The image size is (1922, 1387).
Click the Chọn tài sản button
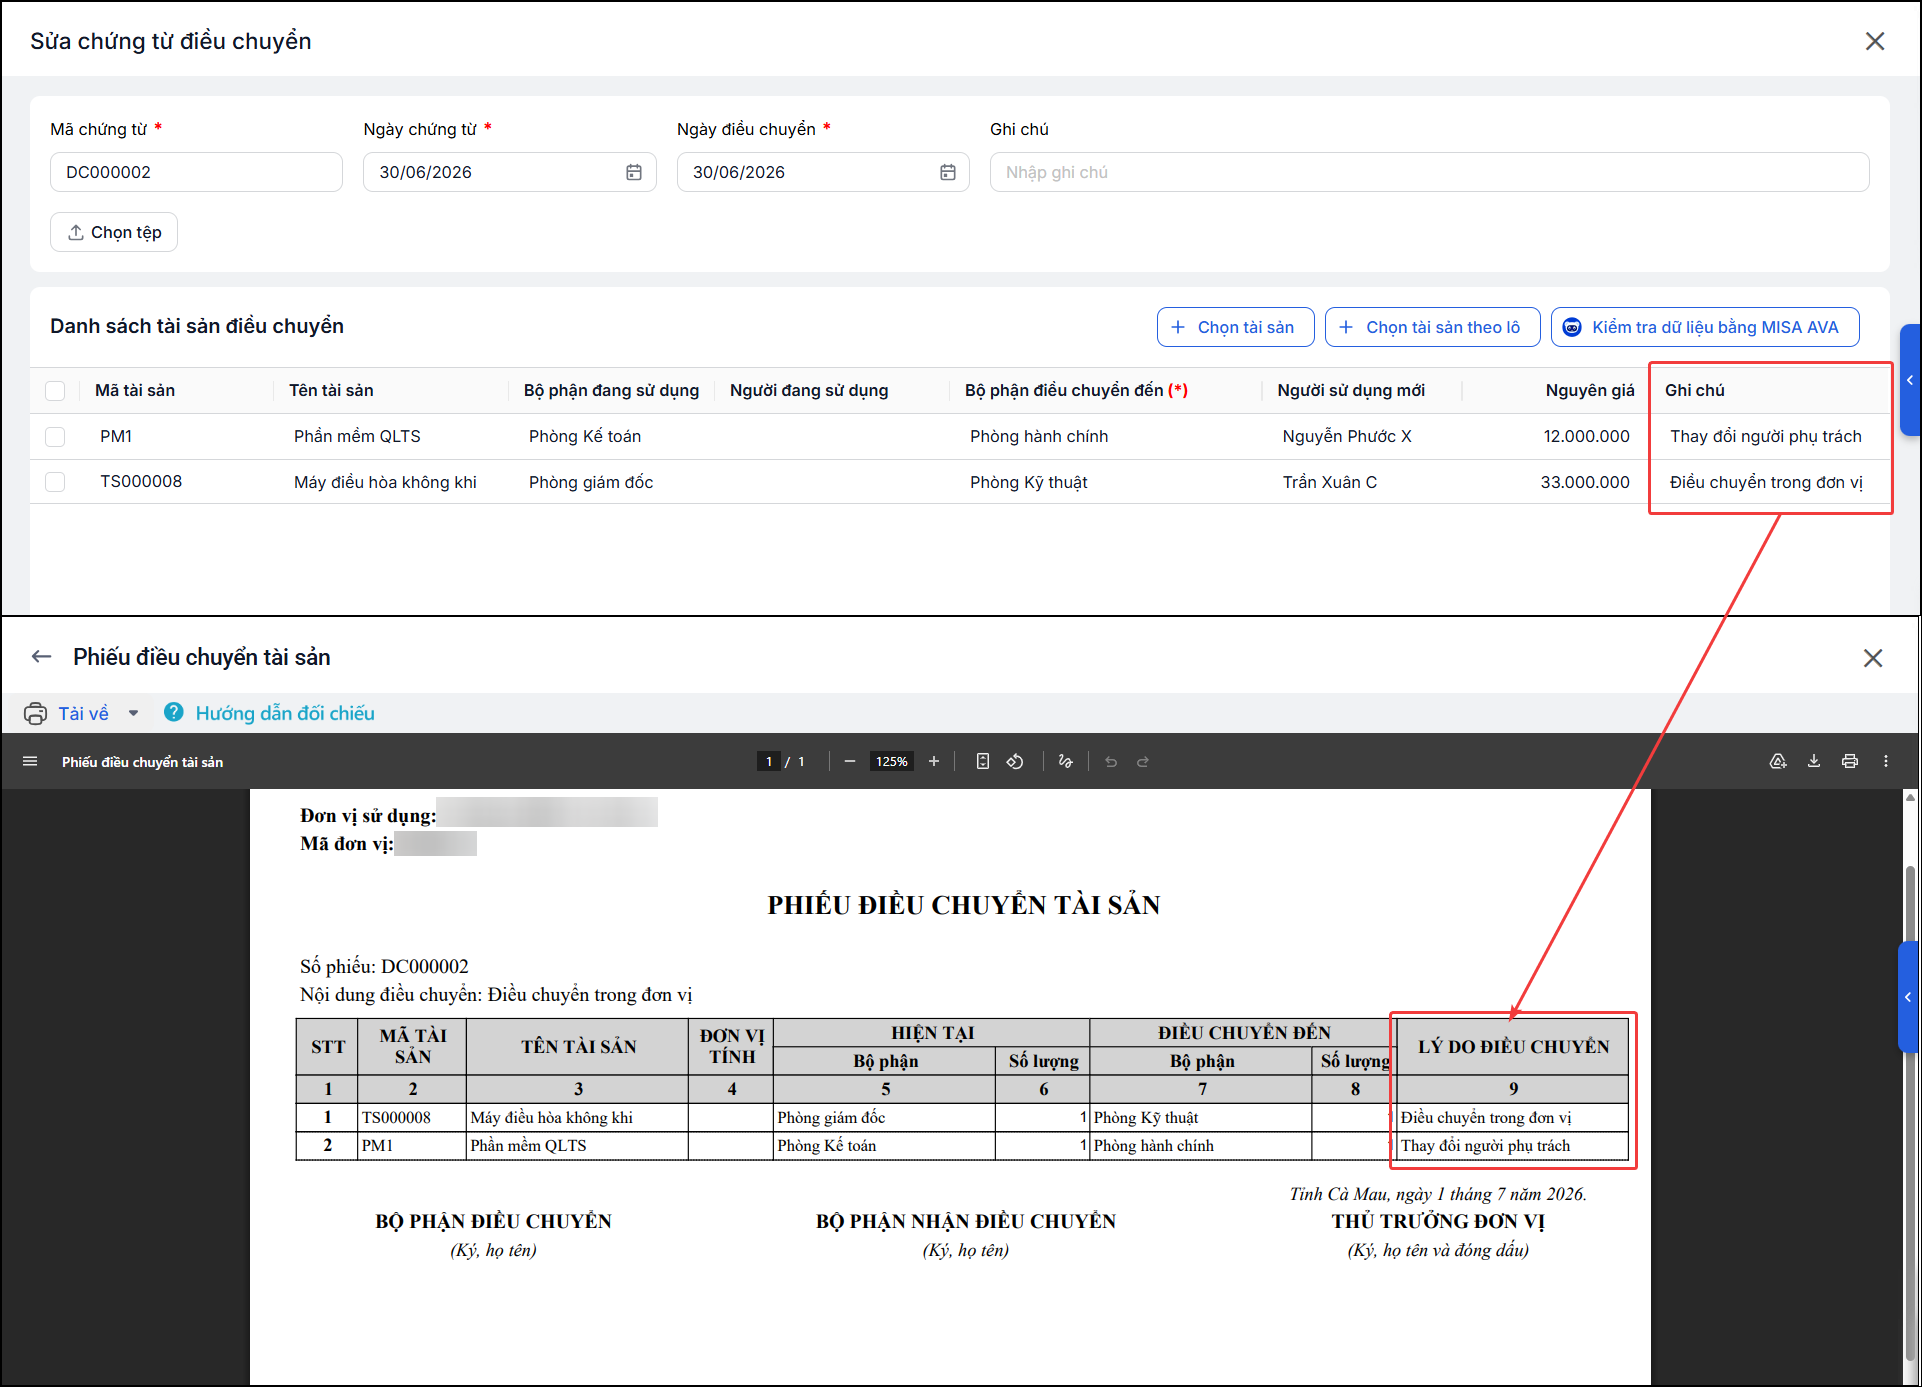[x=1235, y=327]
